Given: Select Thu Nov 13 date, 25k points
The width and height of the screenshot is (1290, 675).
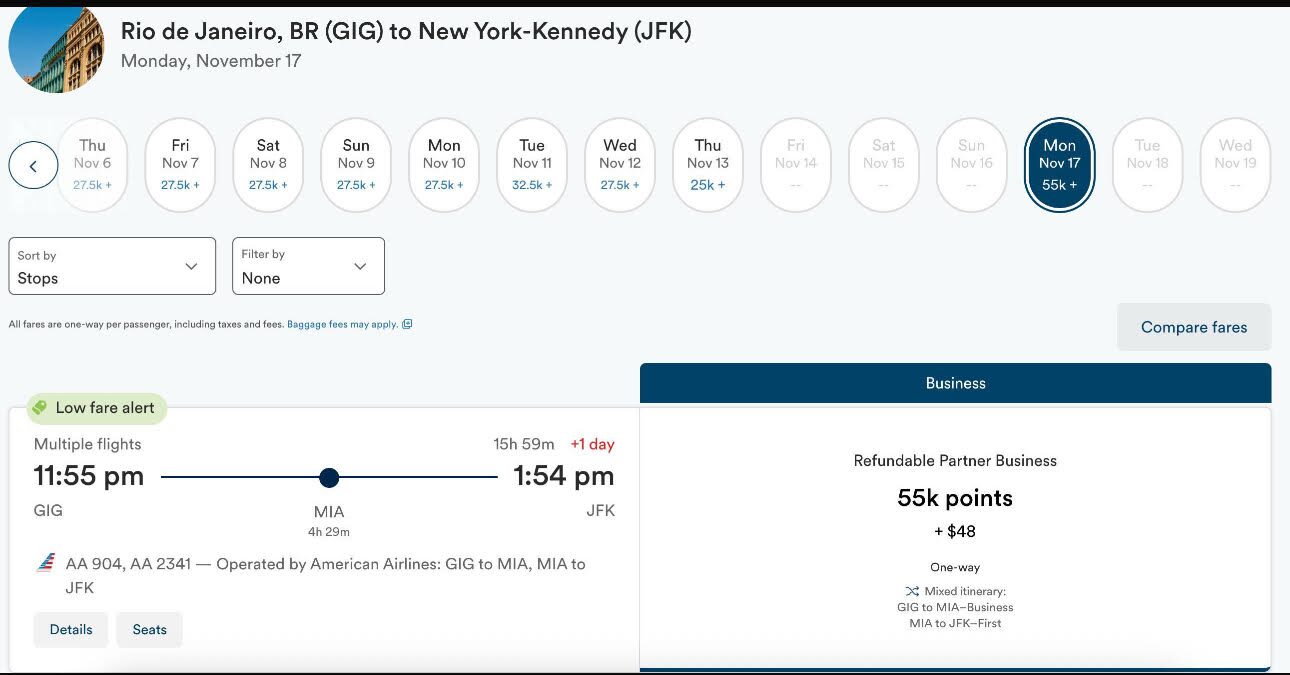Looking at the screenshot, I should click(708, 165).
